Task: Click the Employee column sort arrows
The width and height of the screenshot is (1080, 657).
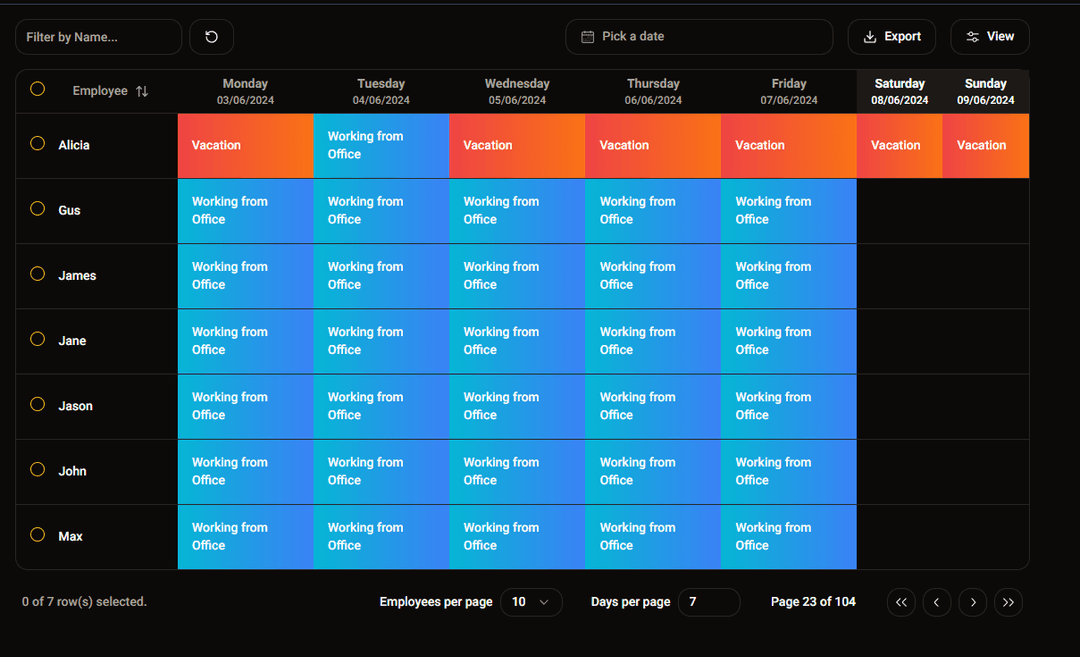Action: click(142, 91)
